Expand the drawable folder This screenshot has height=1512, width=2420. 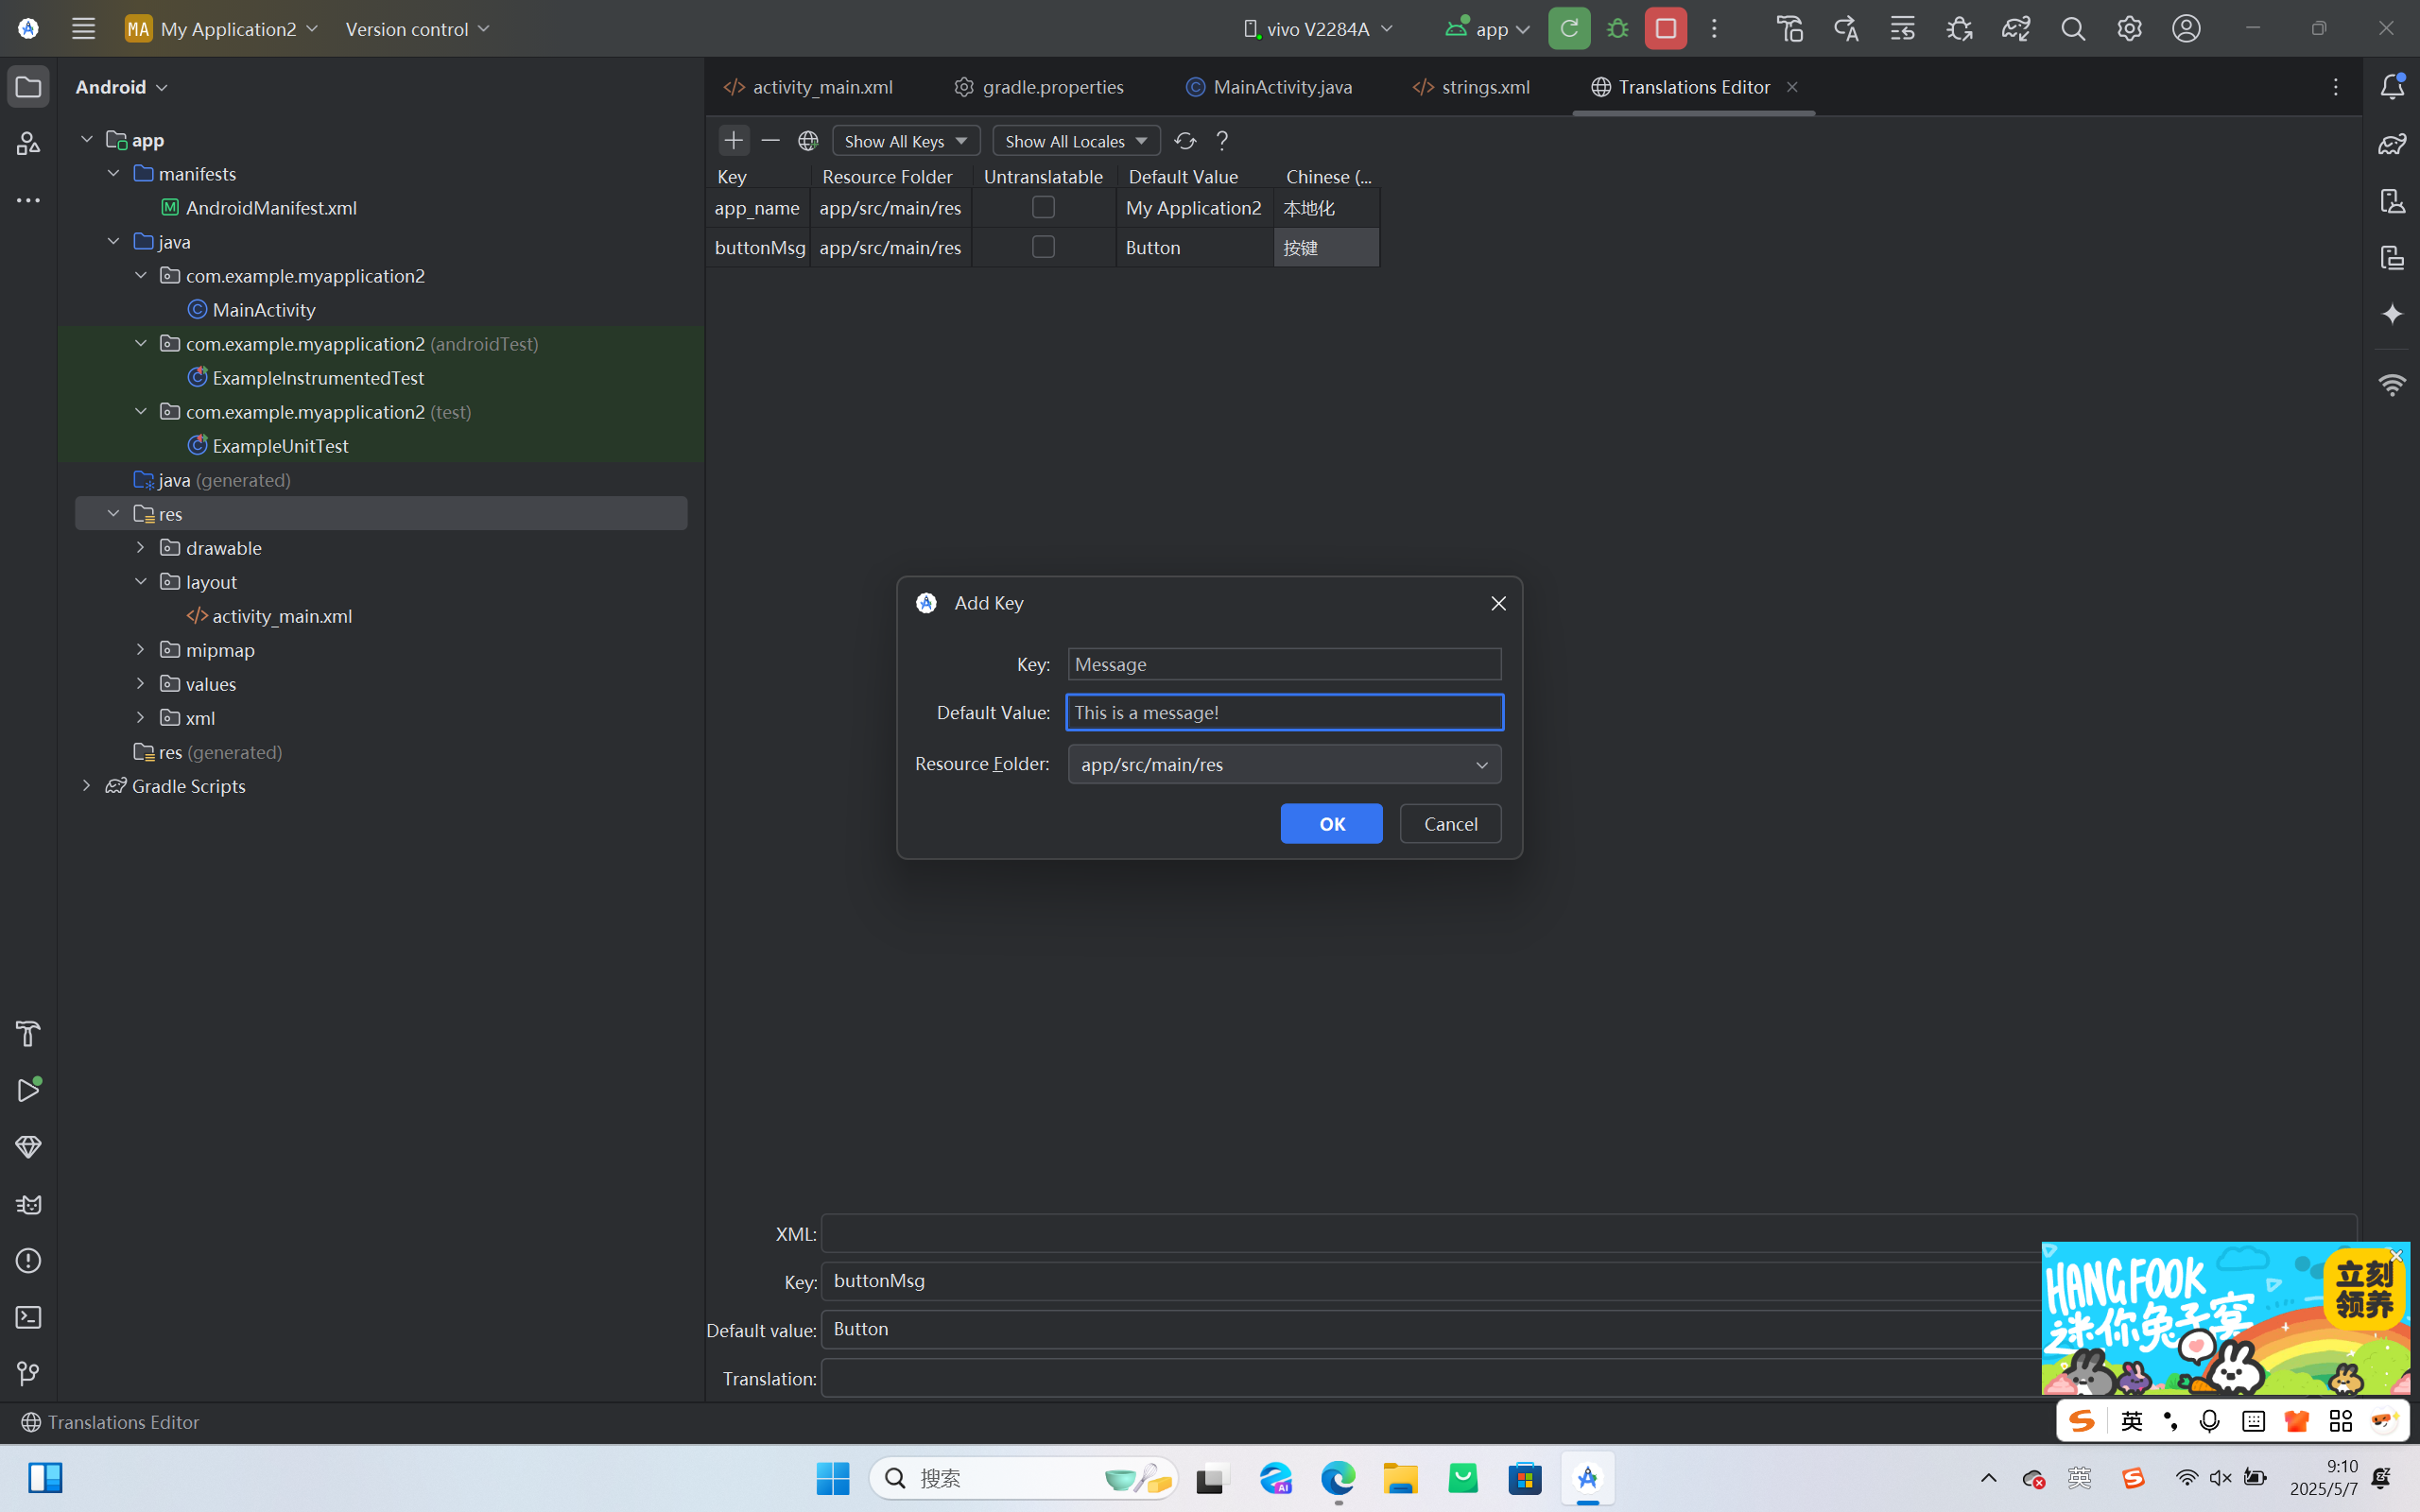[141, 548]
